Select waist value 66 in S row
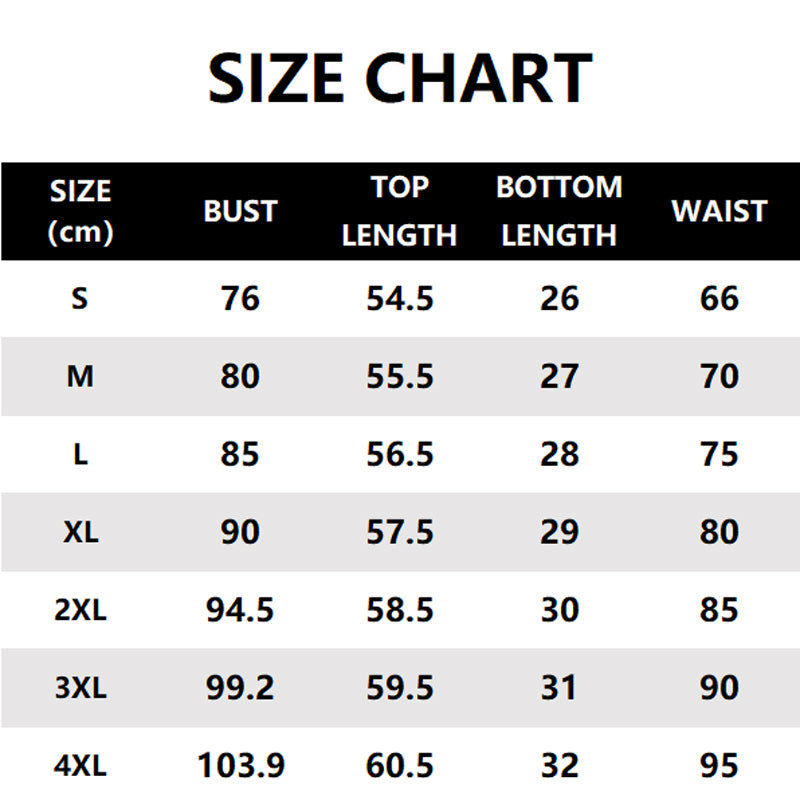The image size is (800, 800). (x=719, y=298)
